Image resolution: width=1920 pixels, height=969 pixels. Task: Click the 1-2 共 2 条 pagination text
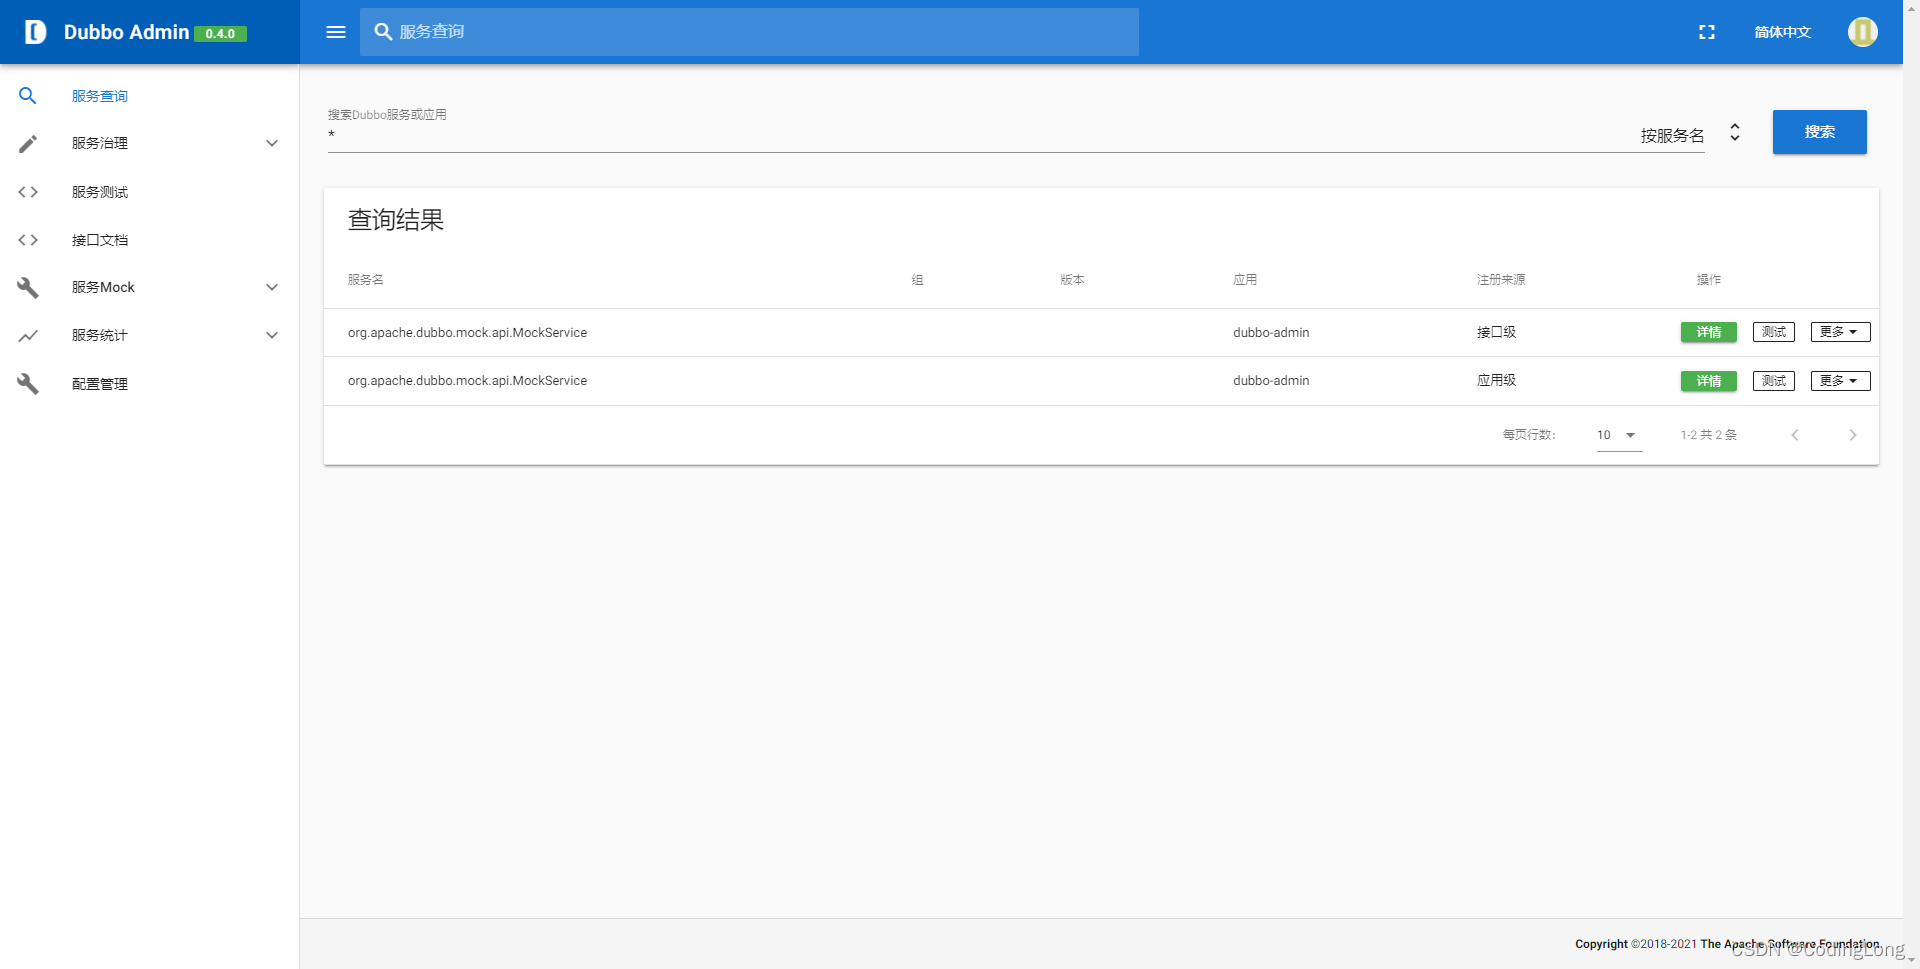point(1708,435)
